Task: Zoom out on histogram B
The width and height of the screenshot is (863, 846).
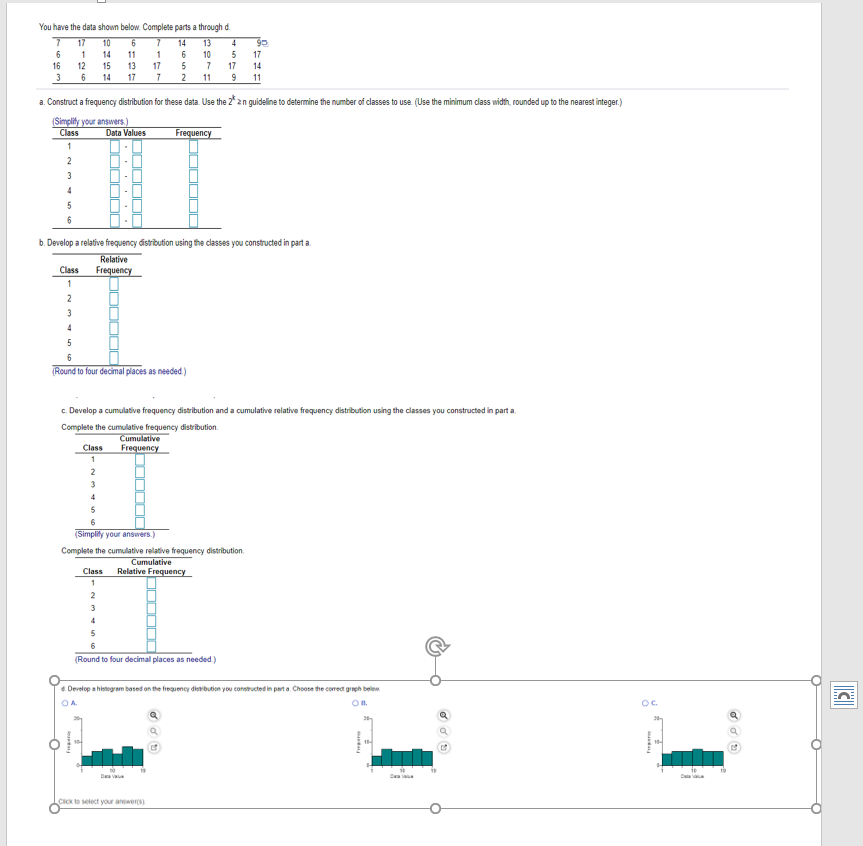Action: (x=444, y=731)
